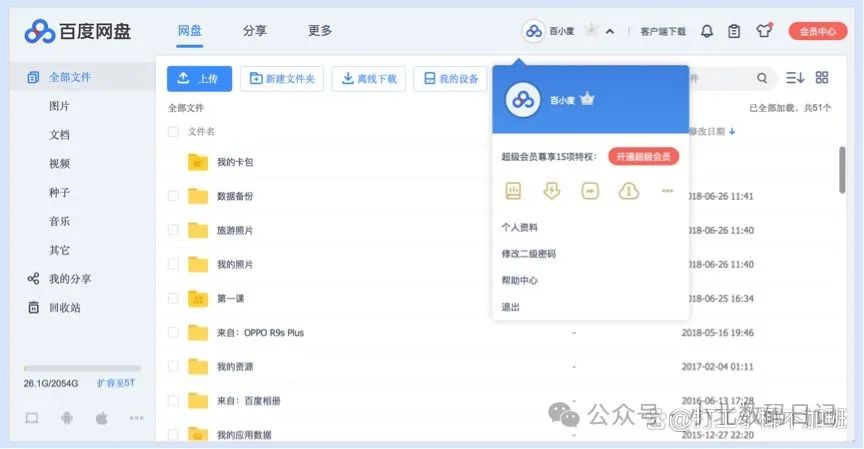
Task: Select 视频 in the sidebar
Action: pyautogui.click(x=59, y=164)
